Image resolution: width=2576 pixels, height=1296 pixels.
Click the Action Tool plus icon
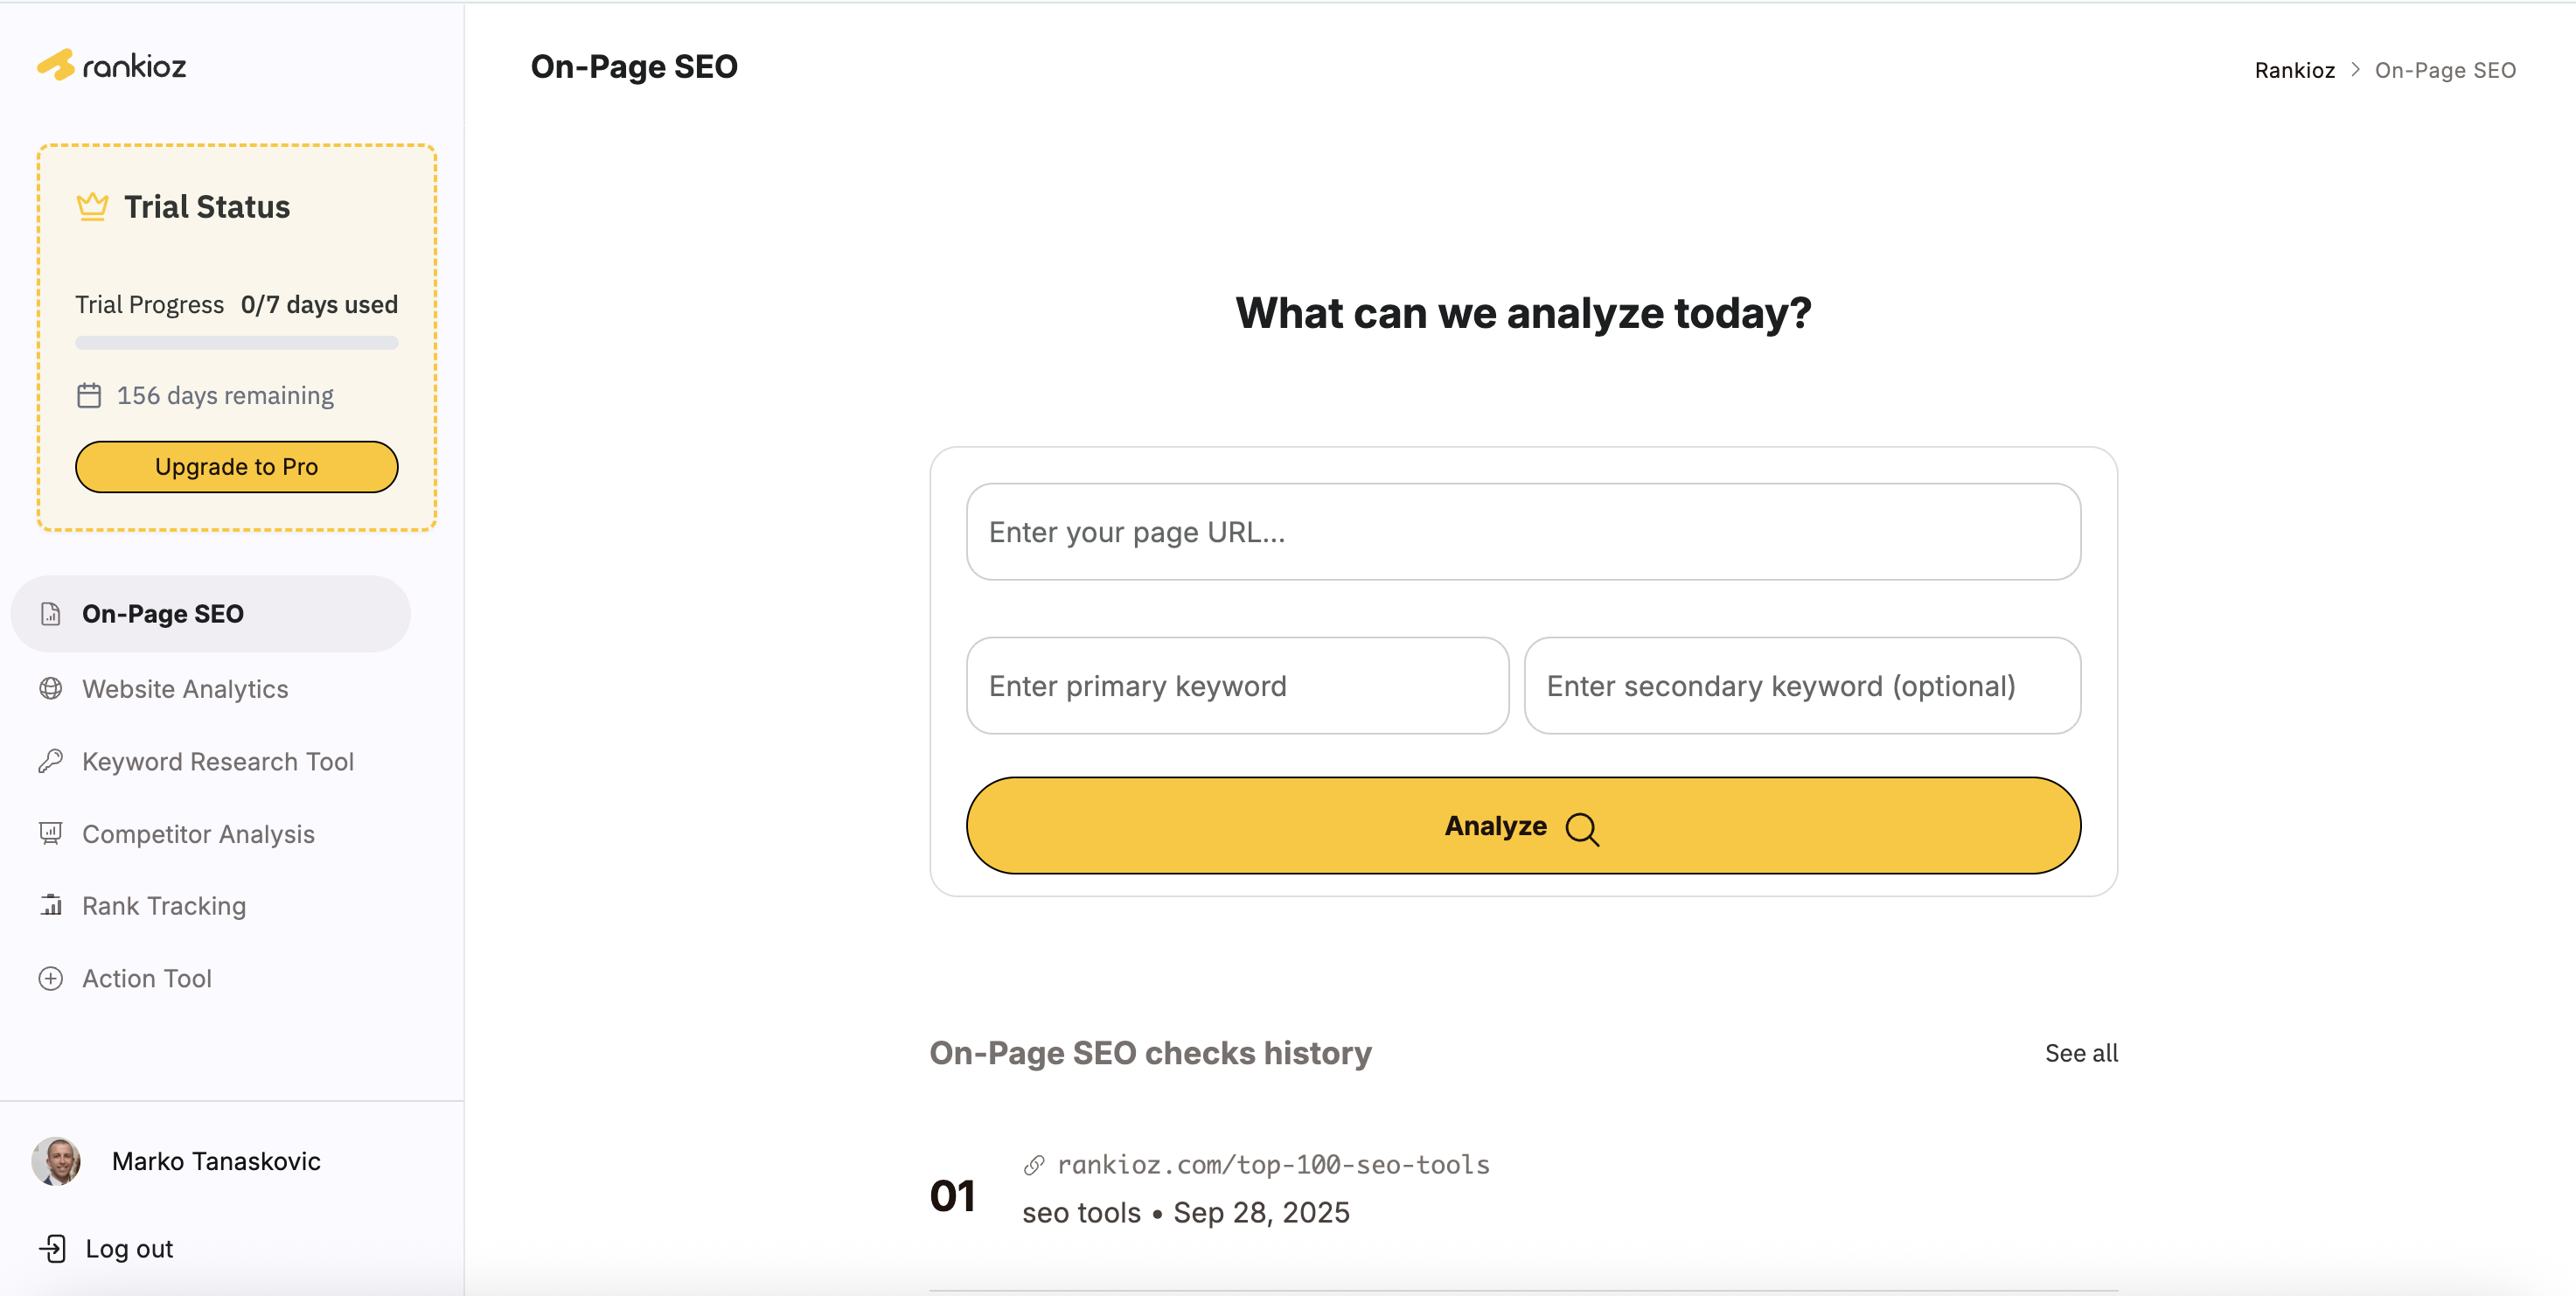51,978
